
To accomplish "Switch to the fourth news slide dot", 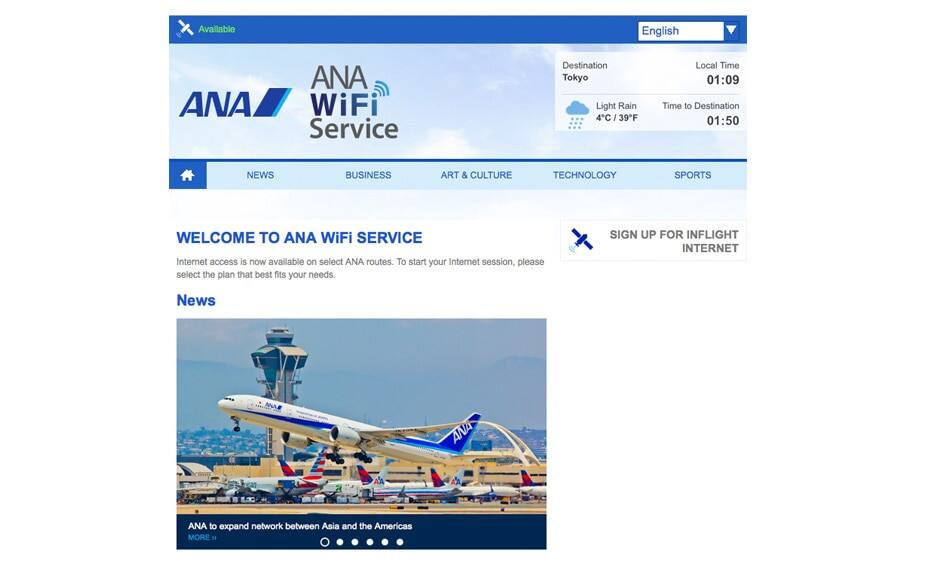I will tap(370, 542).
